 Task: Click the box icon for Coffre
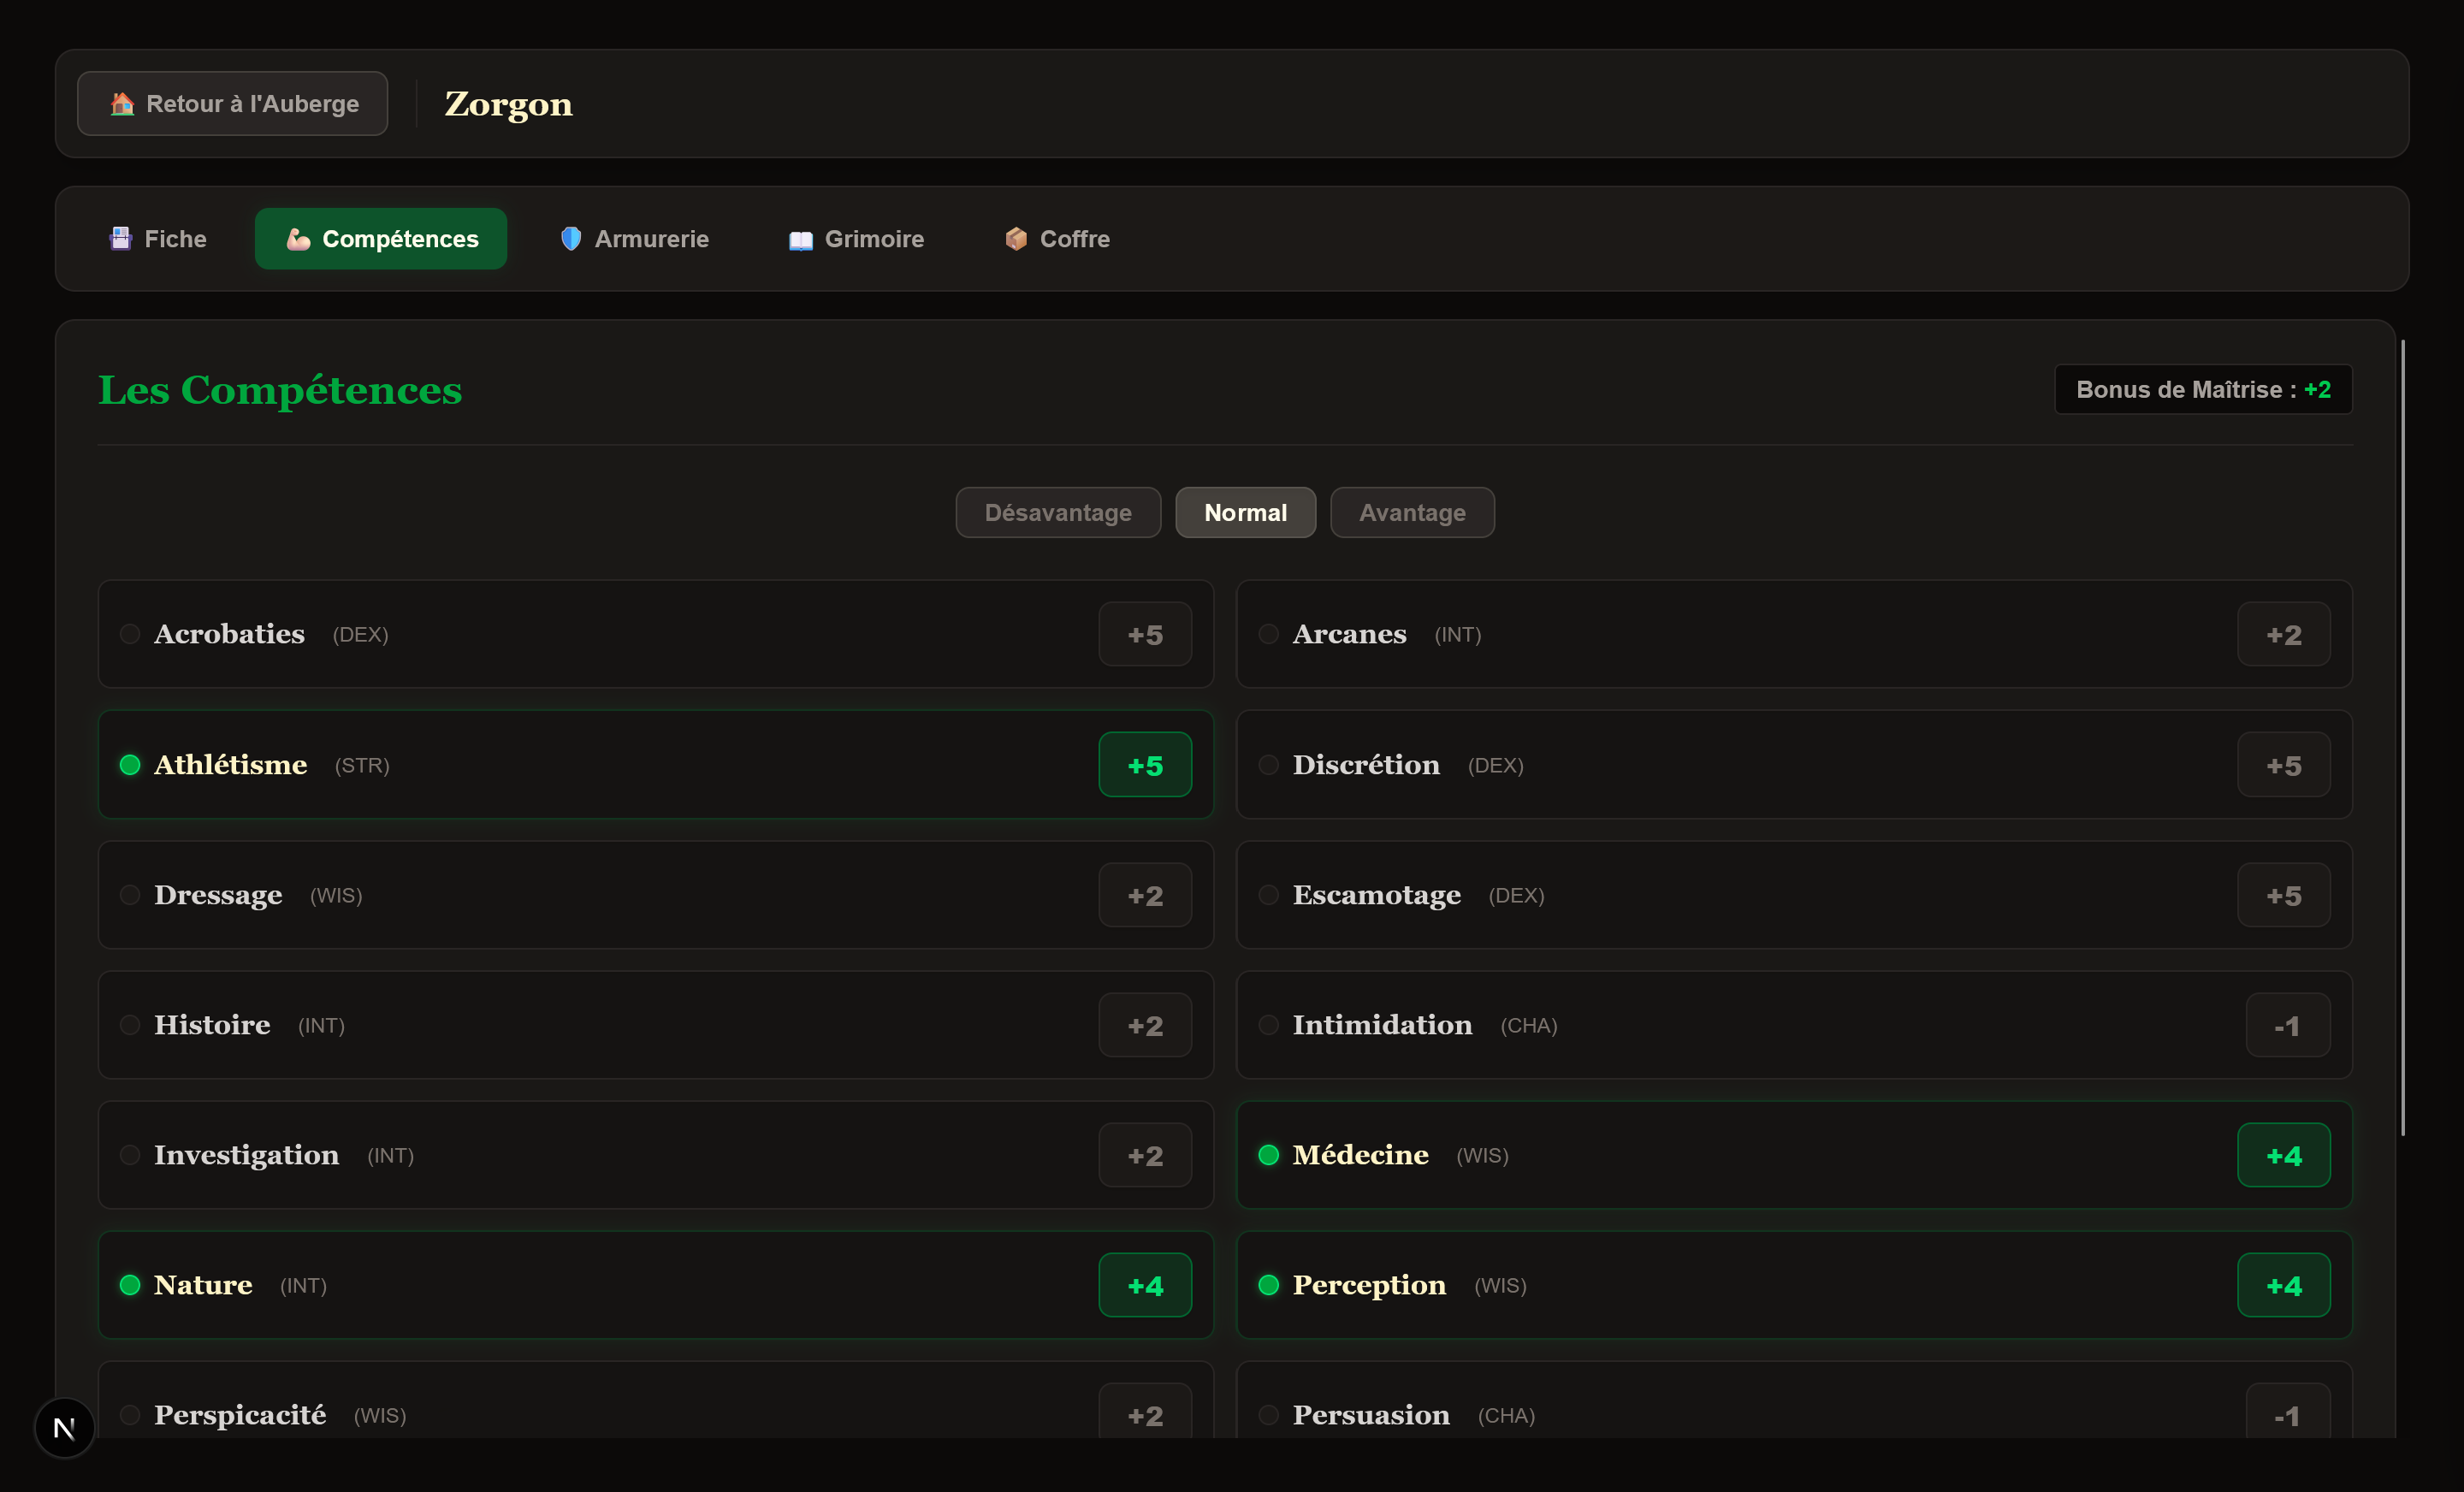pyautogui.click(x=1016, y=238)
